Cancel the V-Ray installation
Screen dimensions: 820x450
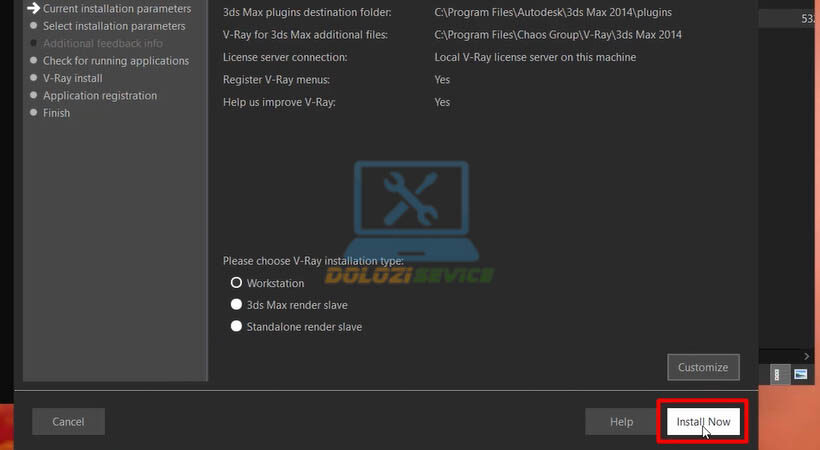(x=68, y=422)
